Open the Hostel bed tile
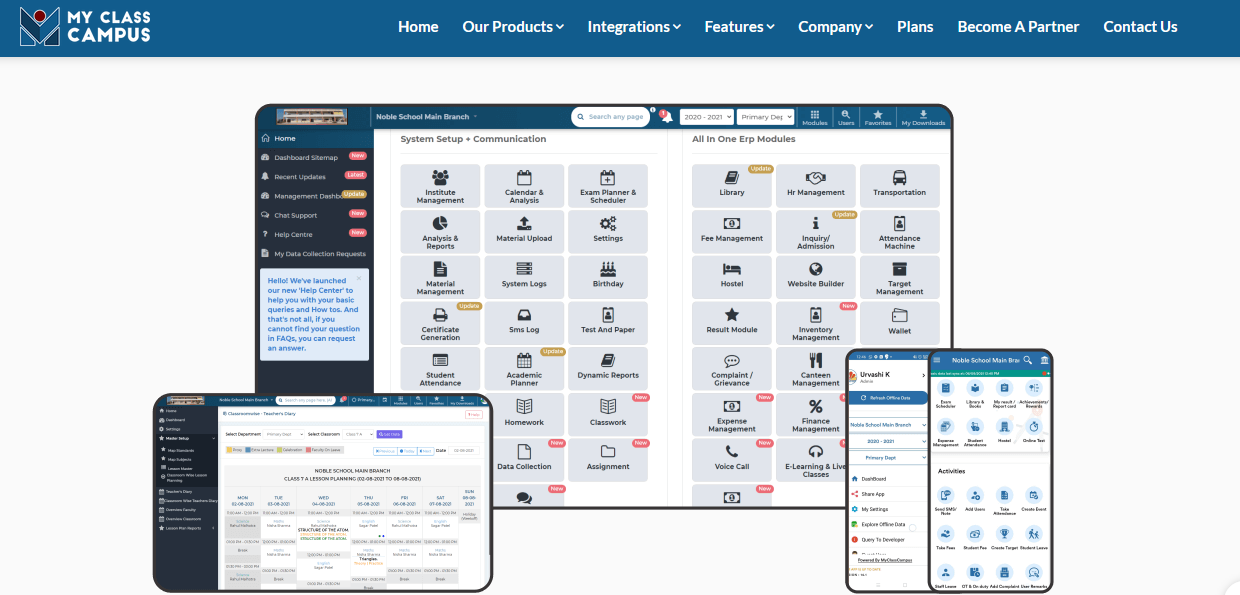Screen dimensions: 1240x595 click(x=732, y=278)
